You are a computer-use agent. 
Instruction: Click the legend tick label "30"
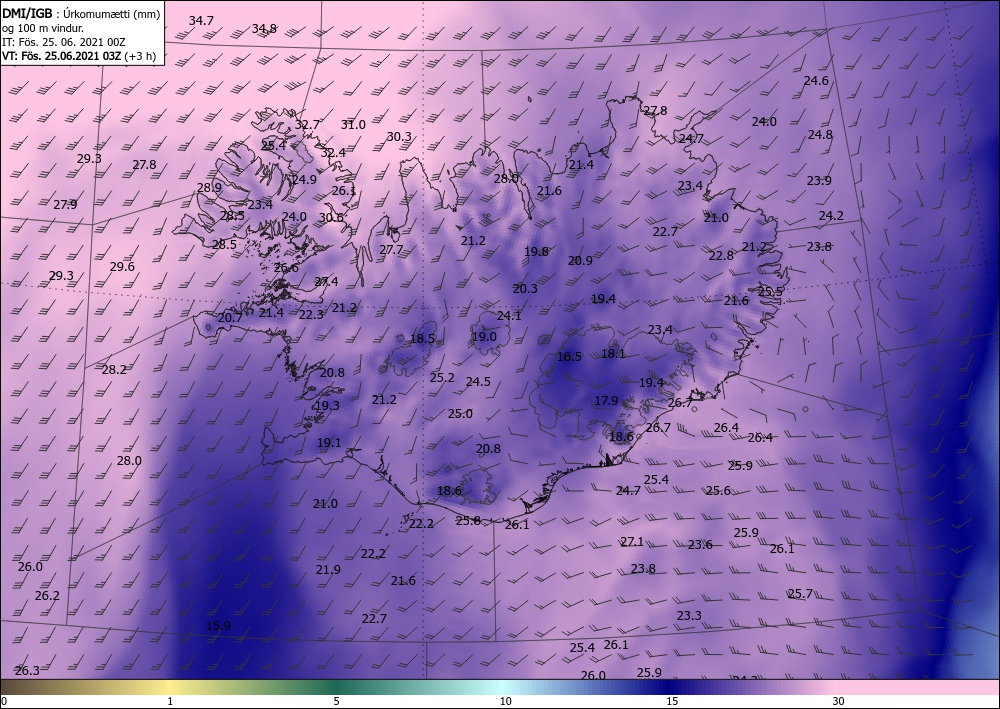(839, 701)
